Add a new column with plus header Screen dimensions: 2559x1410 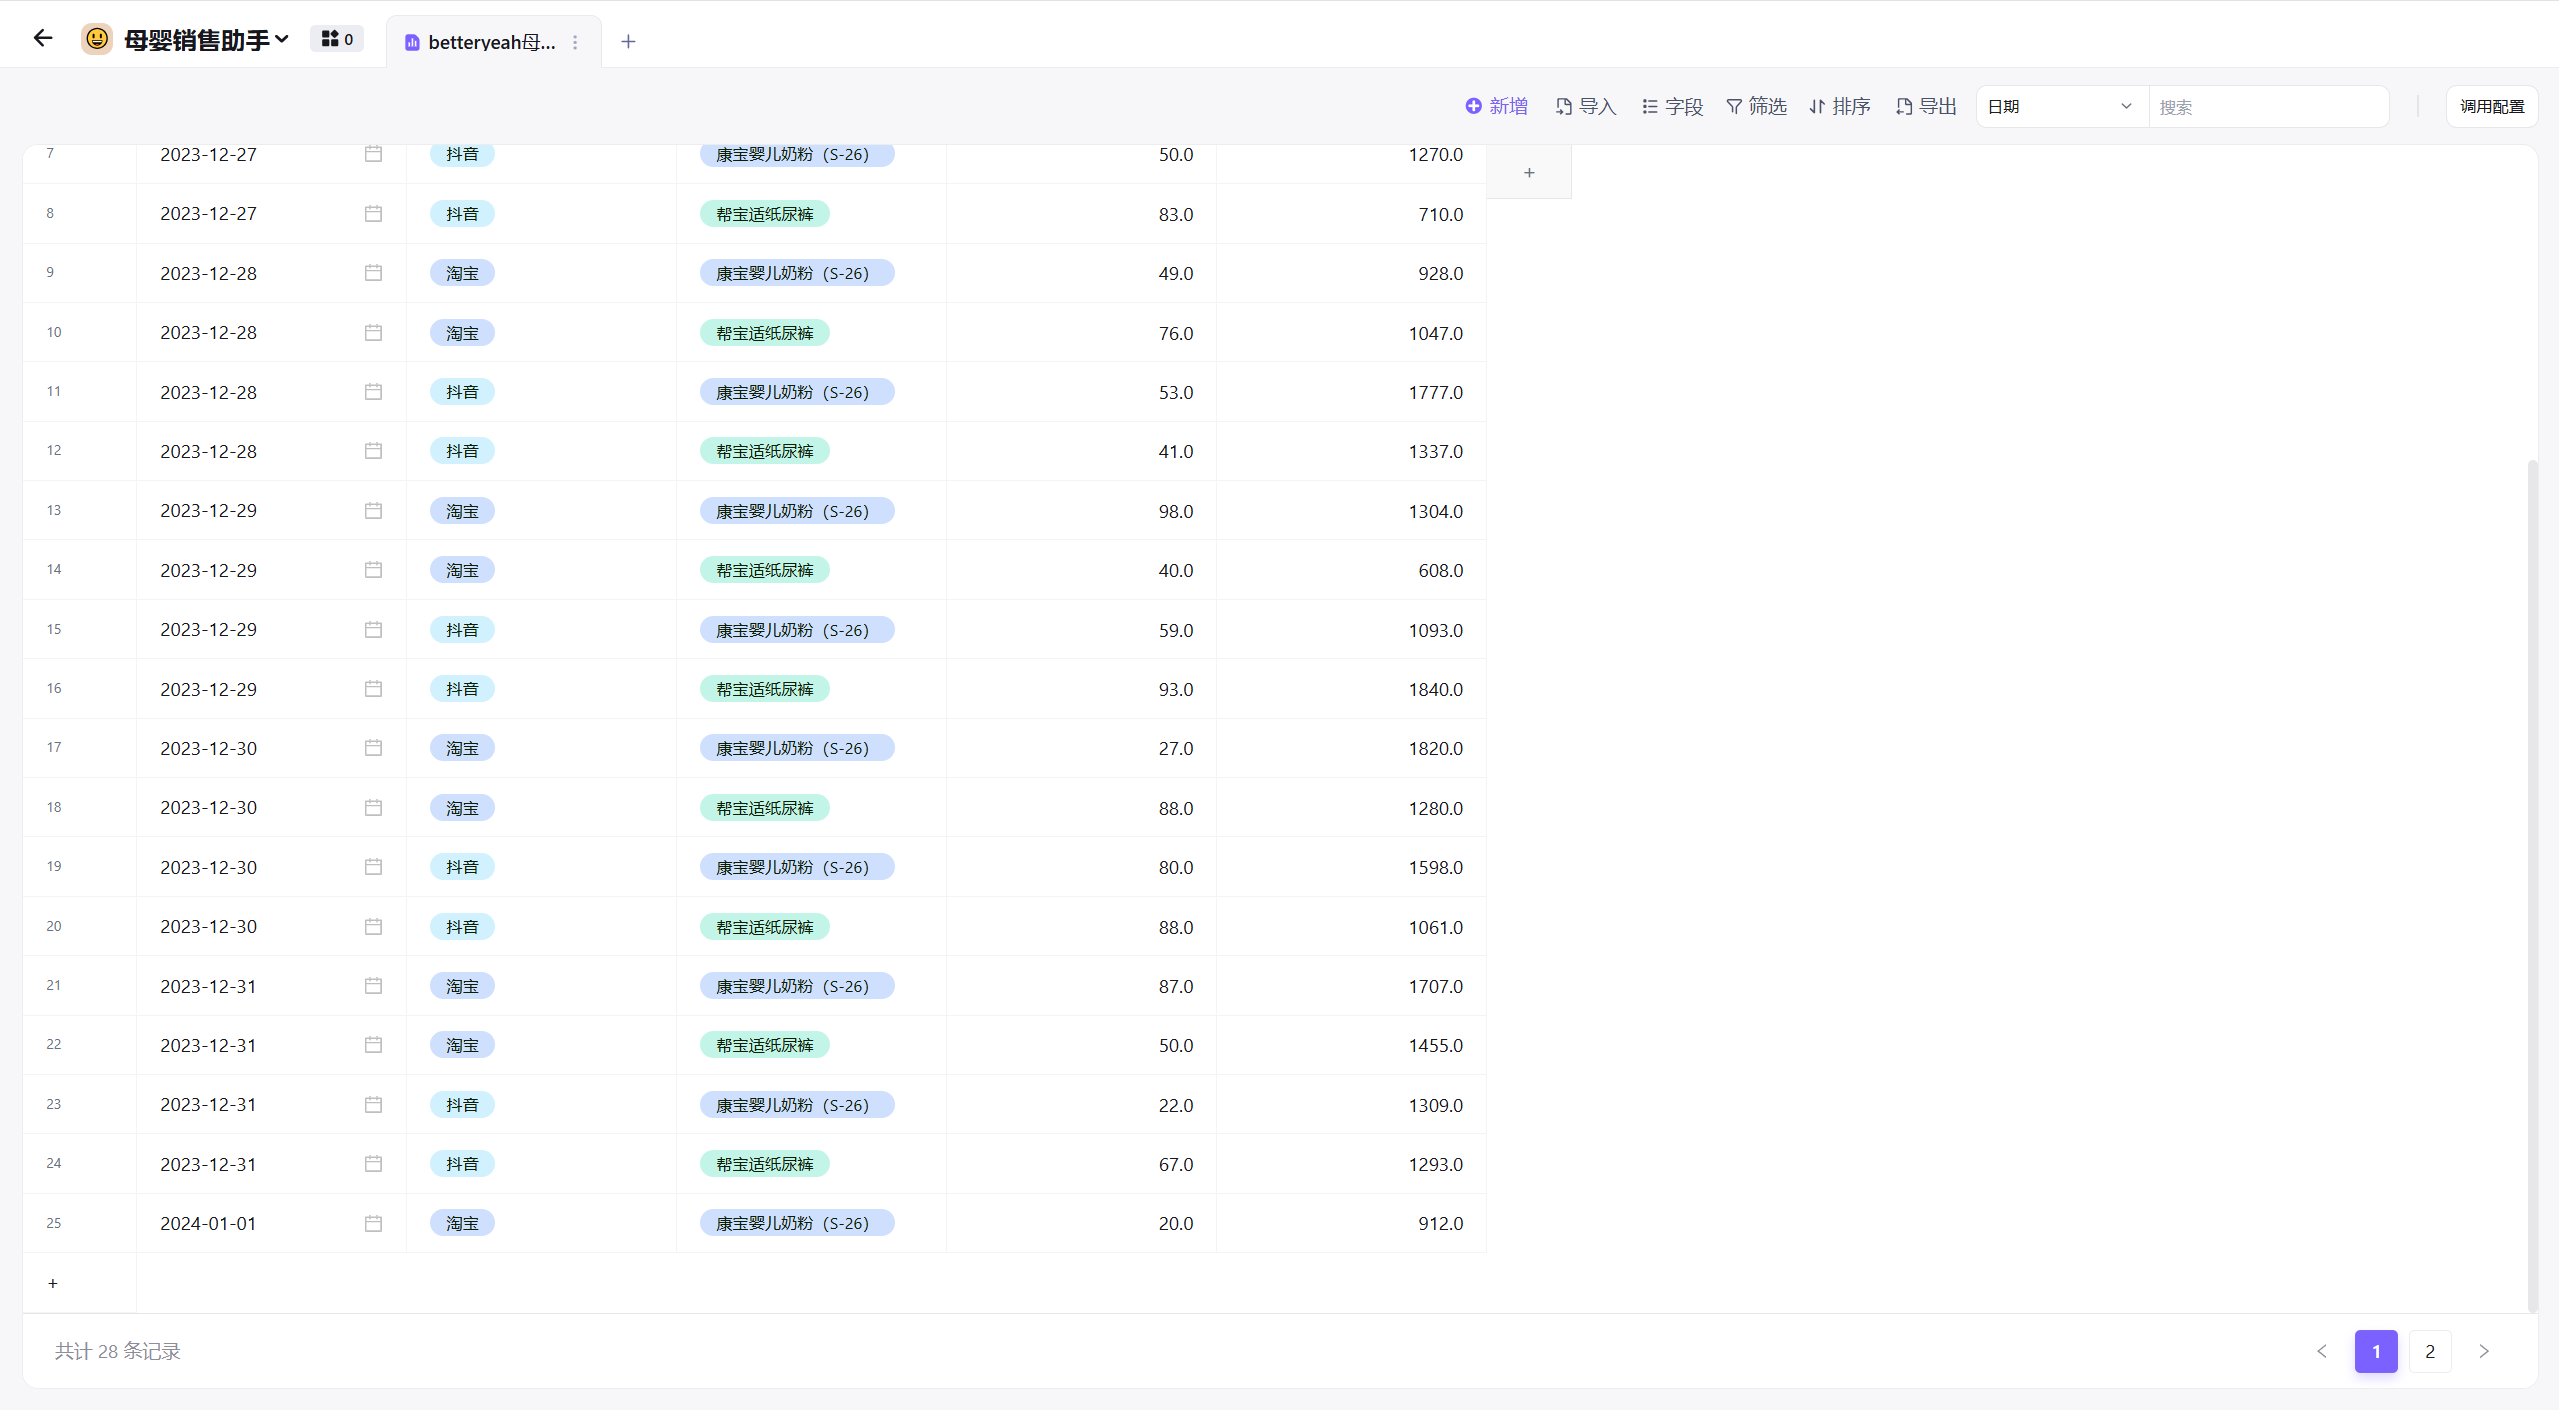click(1528, 173)
